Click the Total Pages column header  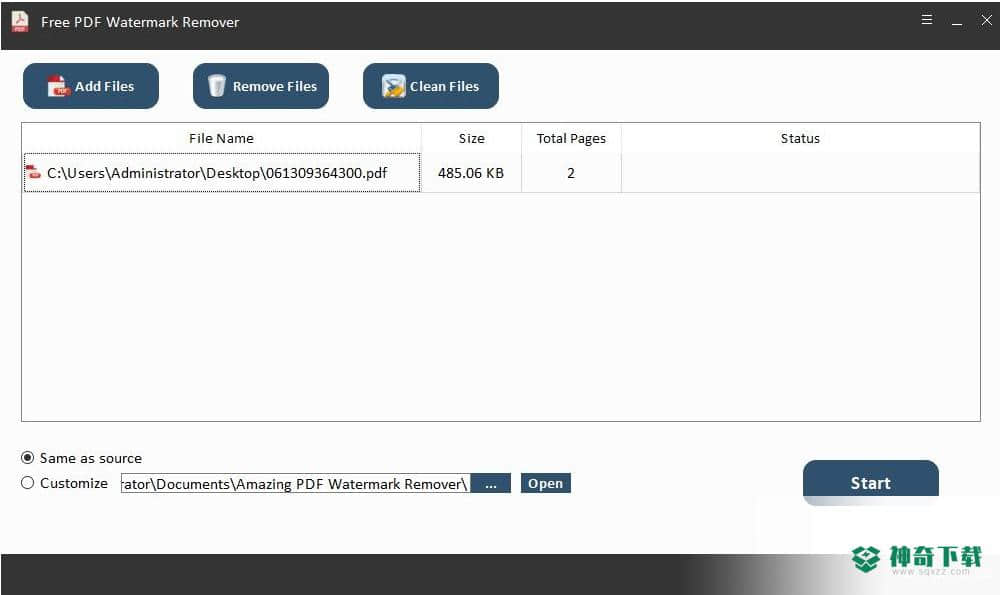[x=571, y=138]
